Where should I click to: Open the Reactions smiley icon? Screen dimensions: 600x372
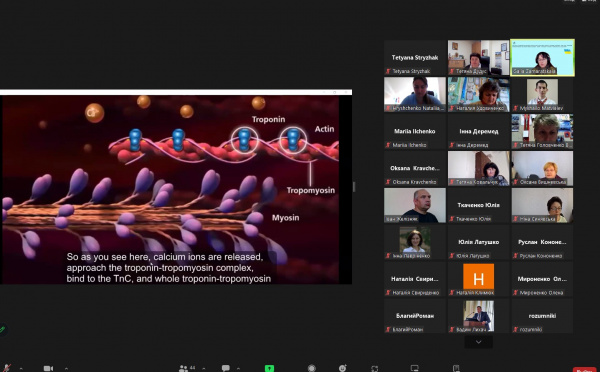[343, 368]
